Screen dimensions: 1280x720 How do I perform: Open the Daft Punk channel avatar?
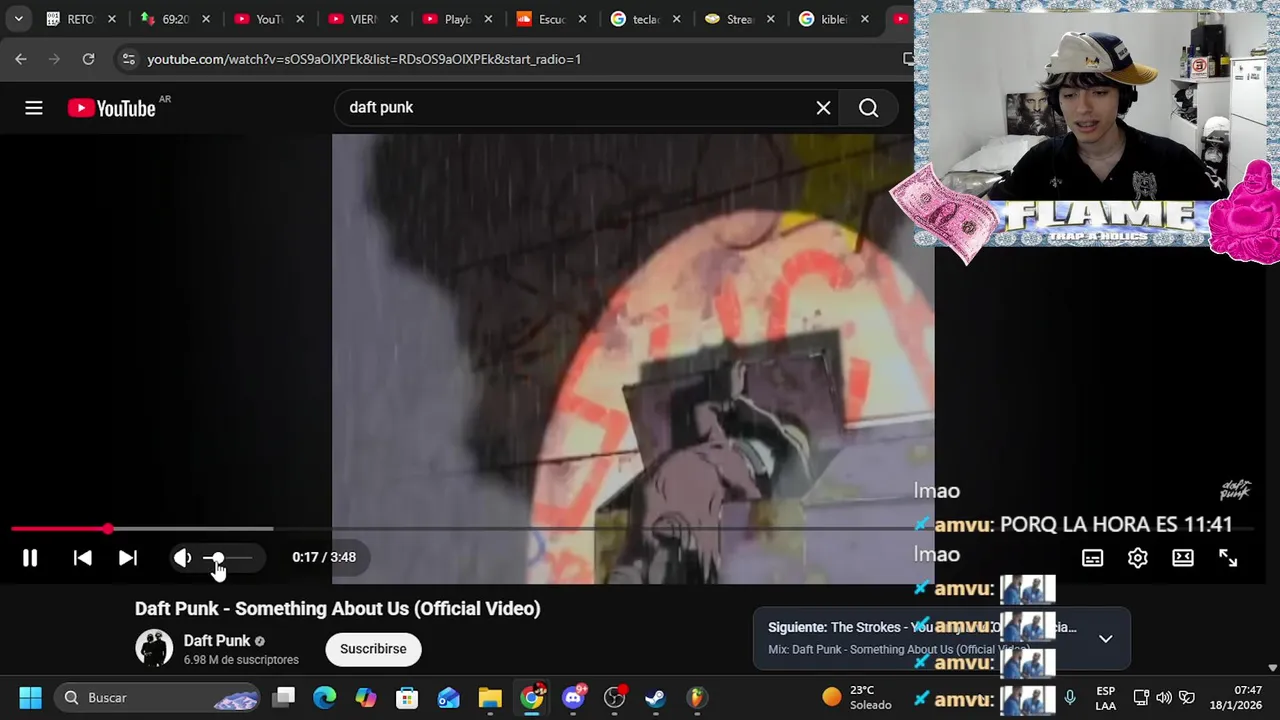click(154, 649)
